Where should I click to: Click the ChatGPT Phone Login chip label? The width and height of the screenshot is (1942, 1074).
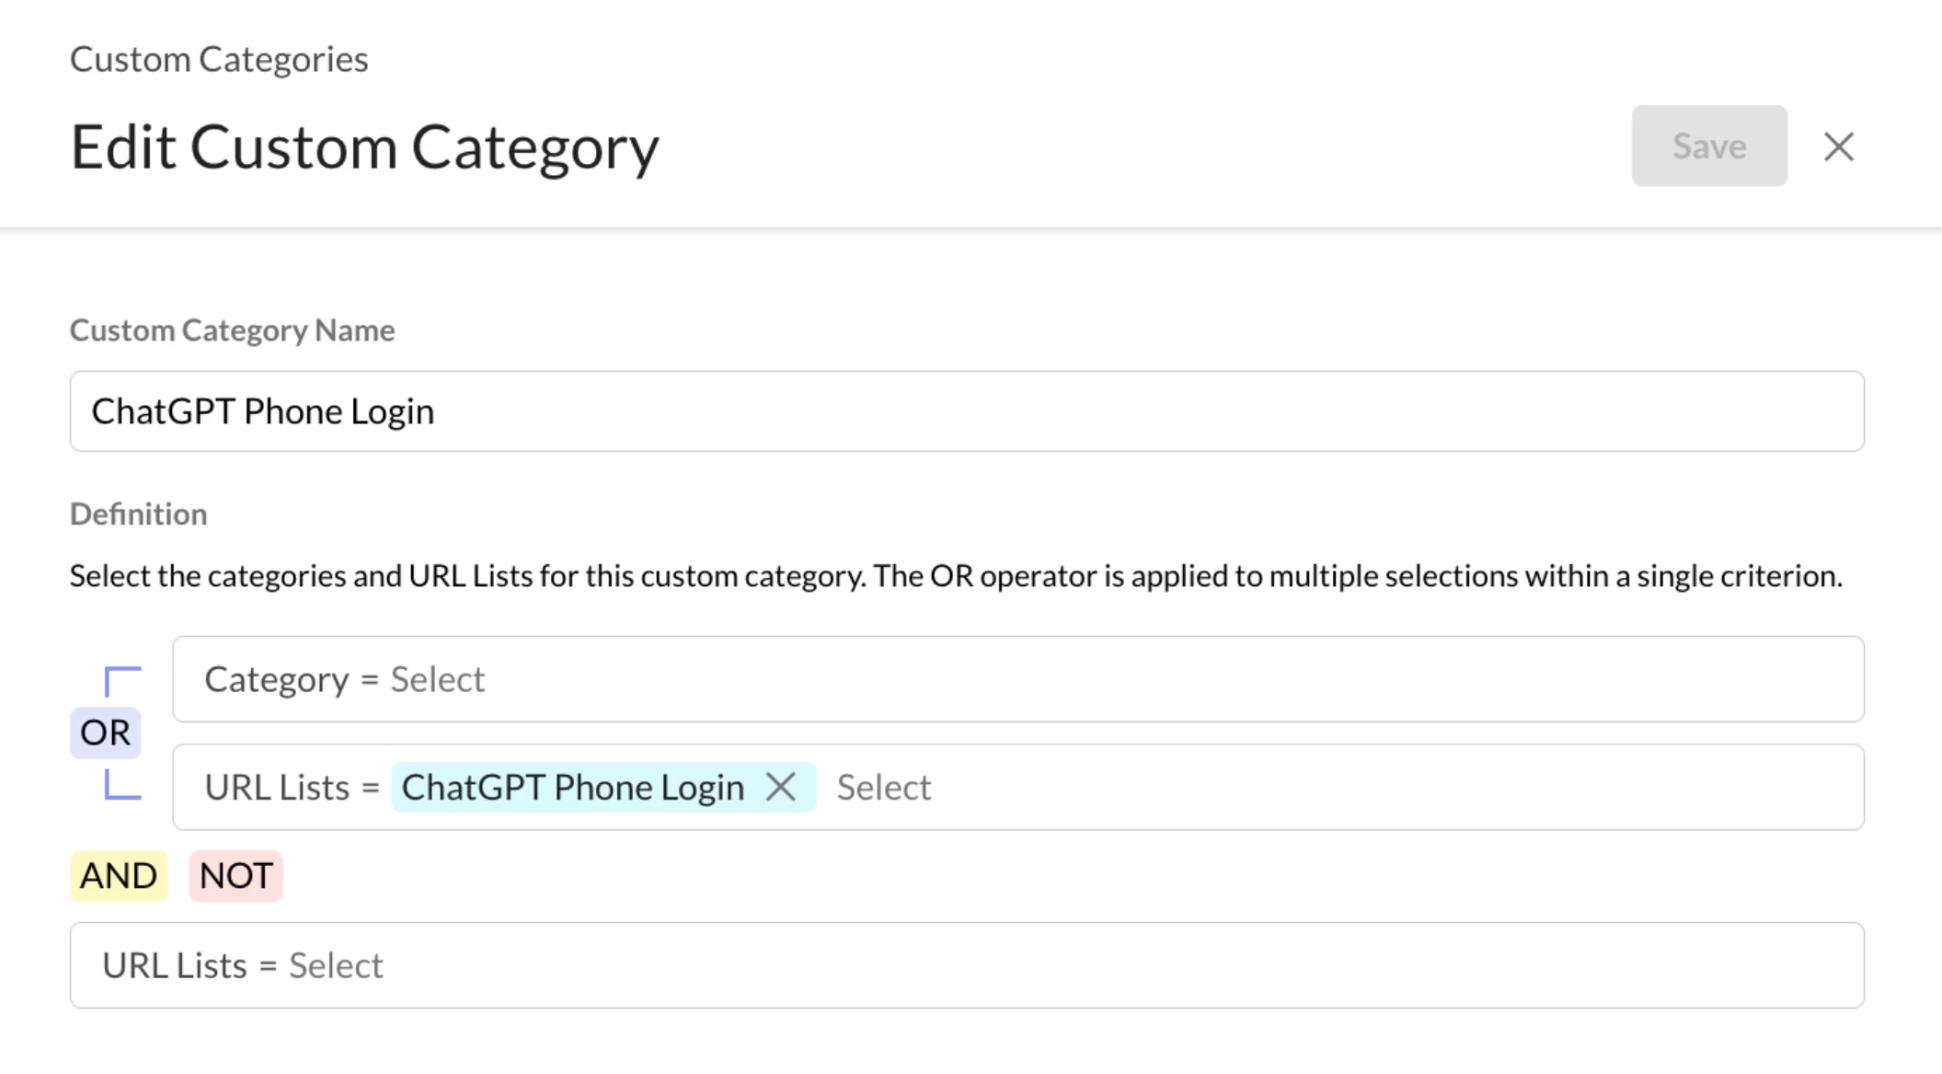point(572,788)
